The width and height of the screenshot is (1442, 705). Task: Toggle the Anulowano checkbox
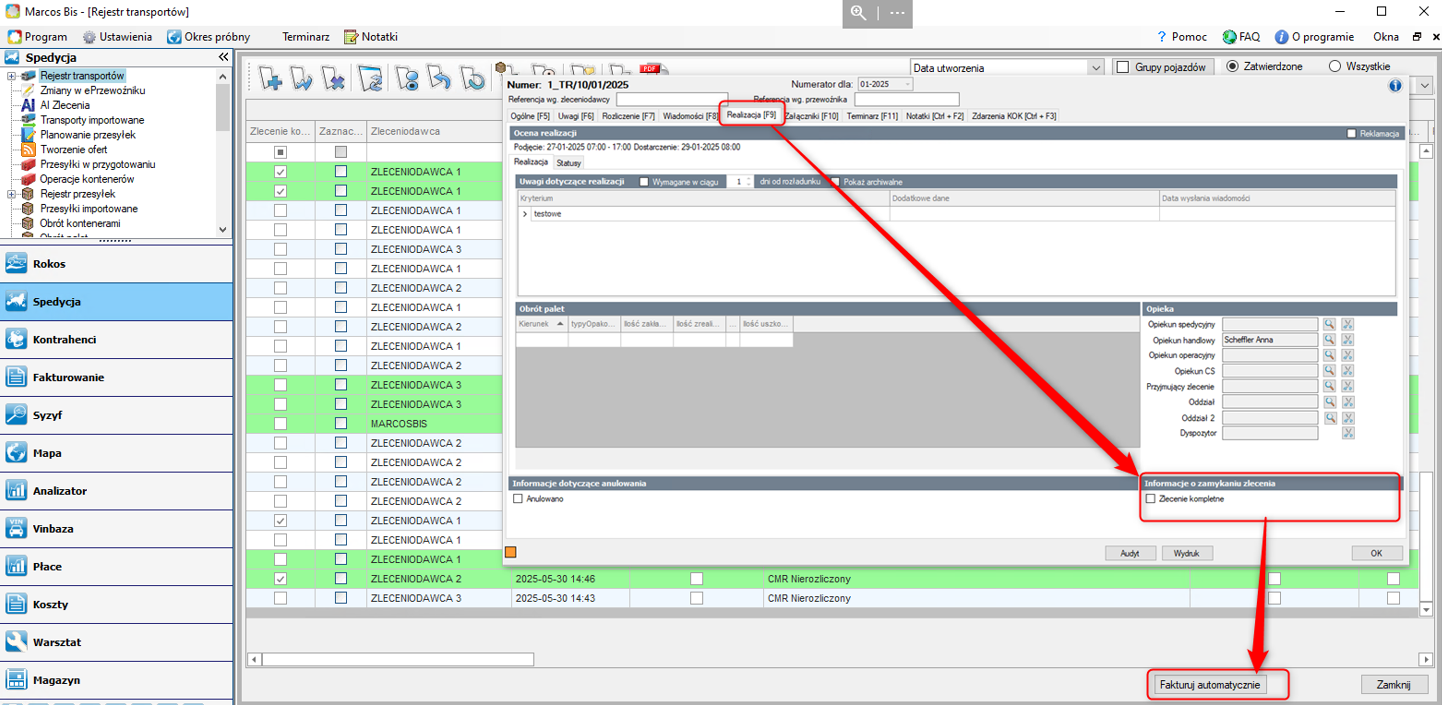pos(518,499)
